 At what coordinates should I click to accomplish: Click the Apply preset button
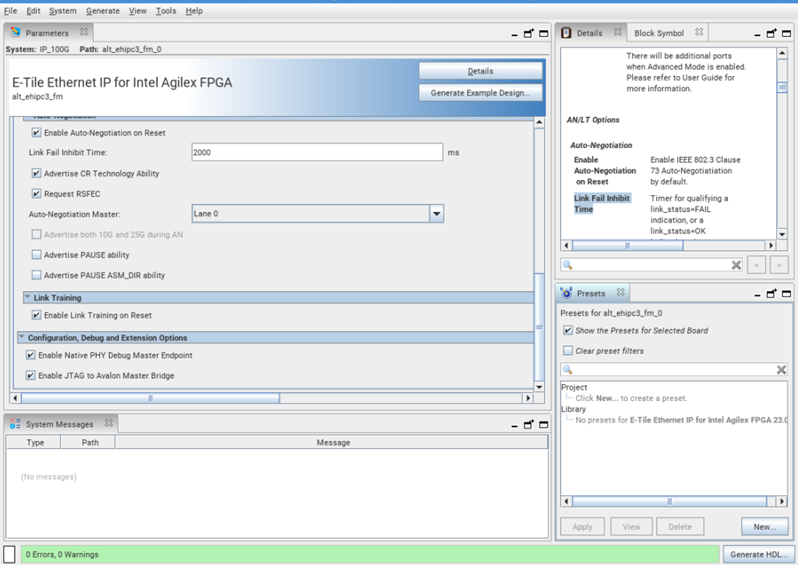click(582, 526)
